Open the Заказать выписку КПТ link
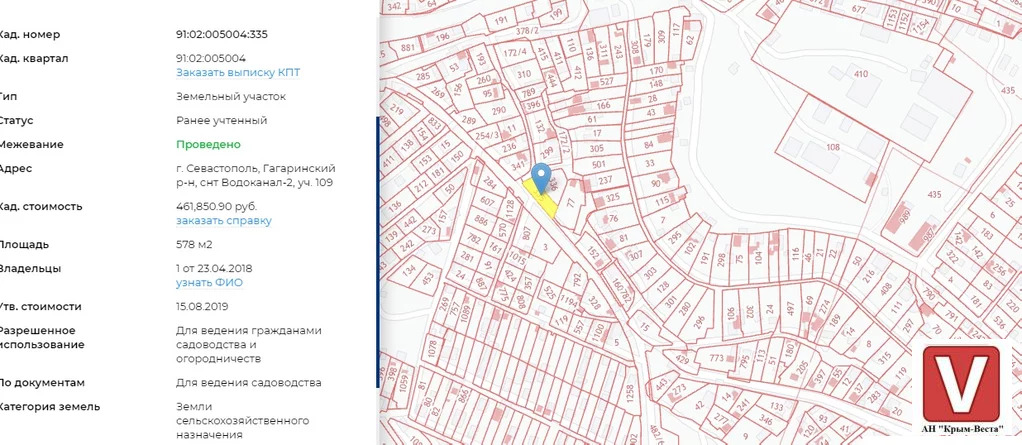Screen dimensions: 1022x445 [238, 73]
